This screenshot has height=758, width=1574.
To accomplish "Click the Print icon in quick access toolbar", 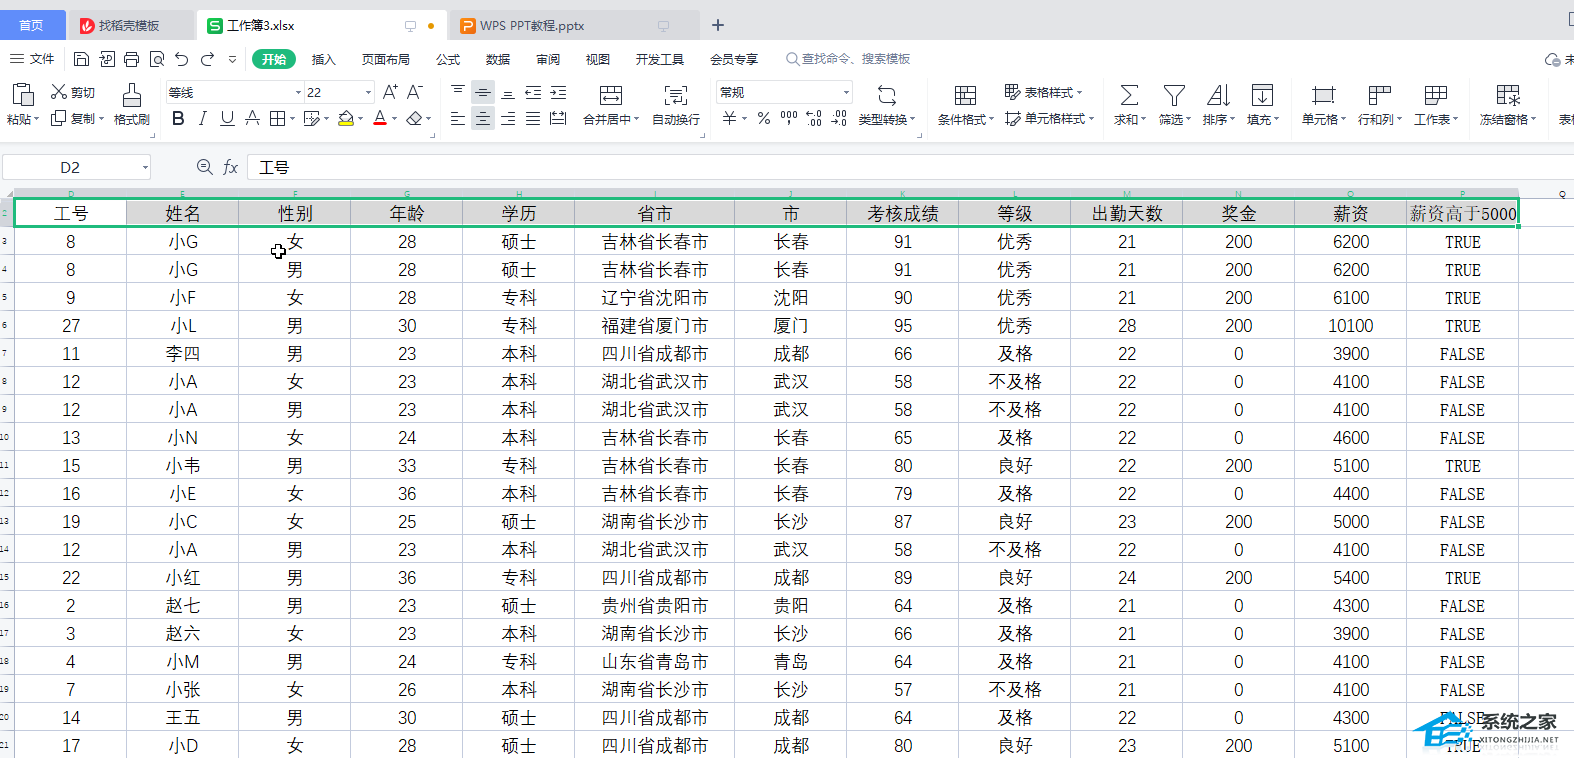I will coord(131,60).
